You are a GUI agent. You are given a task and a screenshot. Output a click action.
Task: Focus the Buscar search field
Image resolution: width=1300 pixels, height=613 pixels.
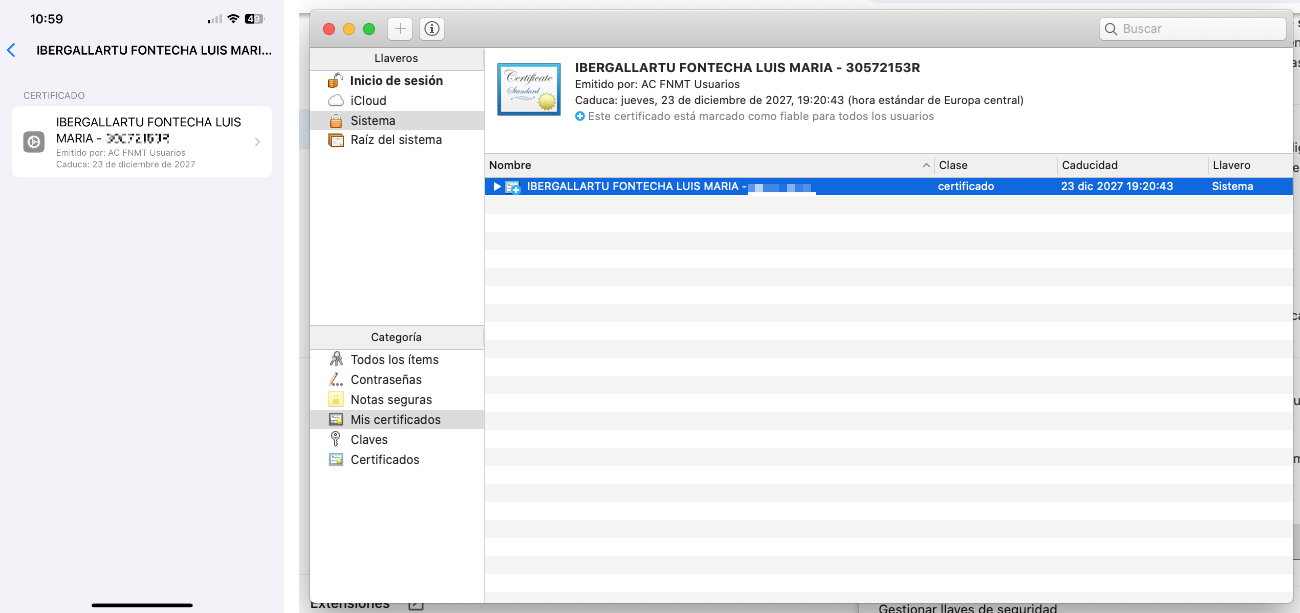[1193, 29]
